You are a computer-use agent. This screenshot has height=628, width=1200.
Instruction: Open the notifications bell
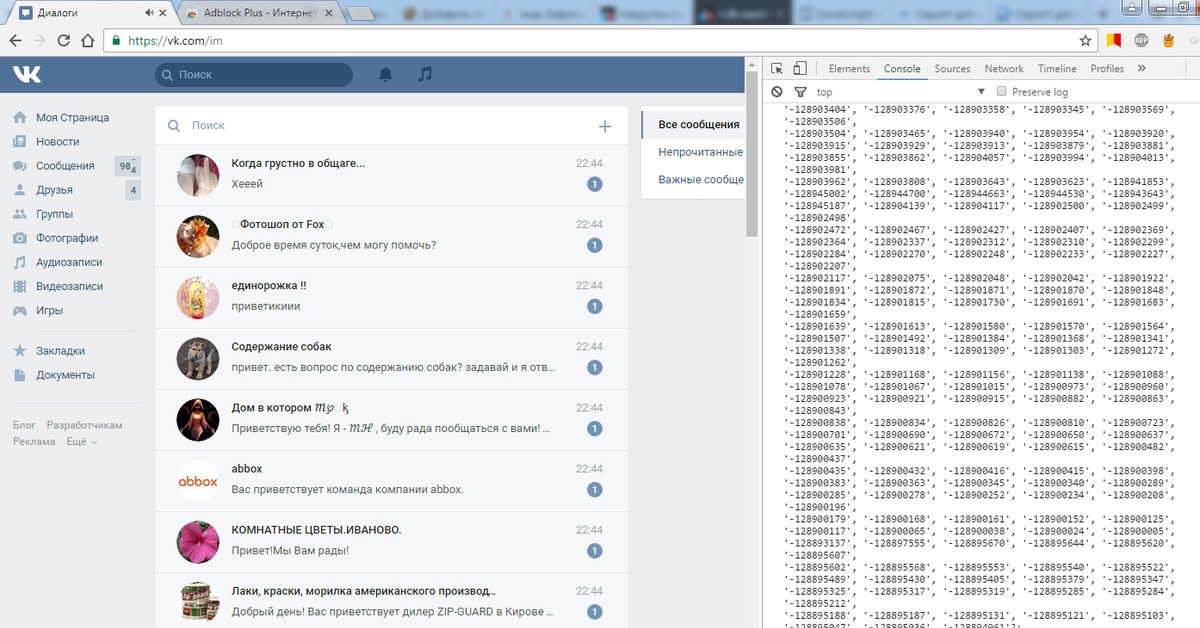tap(385, 75)
